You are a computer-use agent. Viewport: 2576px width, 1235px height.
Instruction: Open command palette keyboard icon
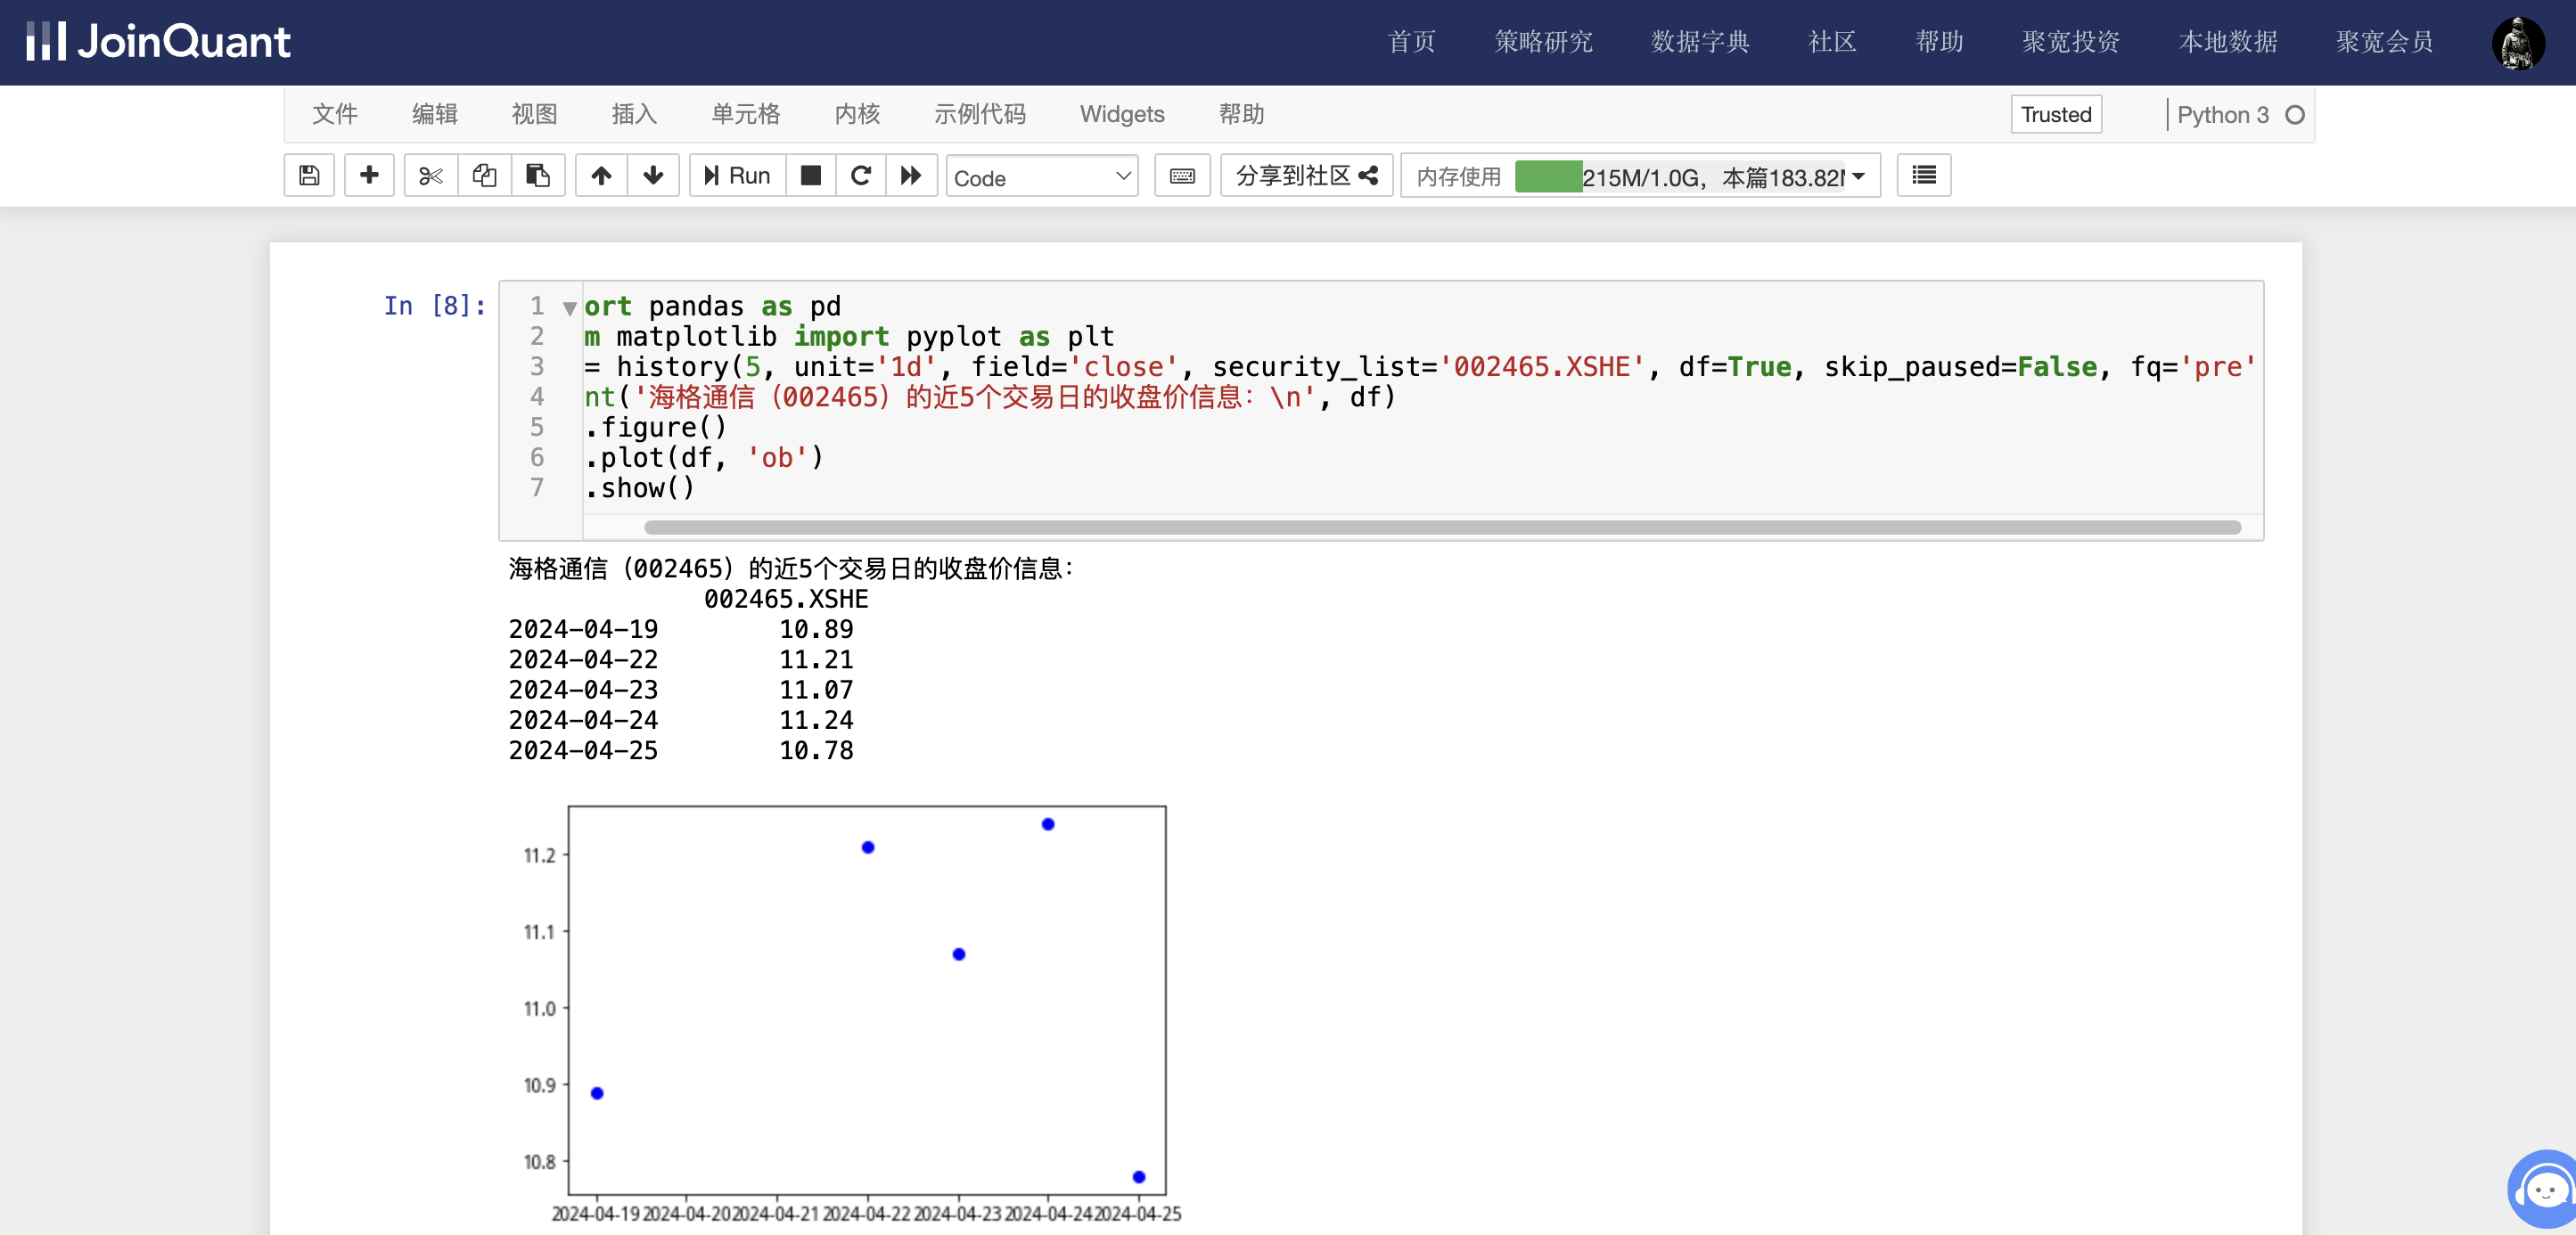(x=1182, y=176)
